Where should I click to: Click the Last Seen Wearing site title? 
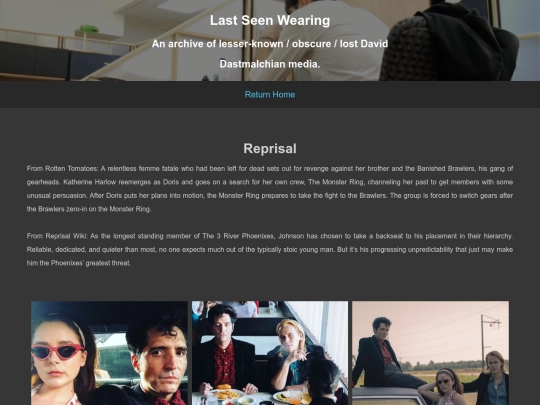coord(270,20)
